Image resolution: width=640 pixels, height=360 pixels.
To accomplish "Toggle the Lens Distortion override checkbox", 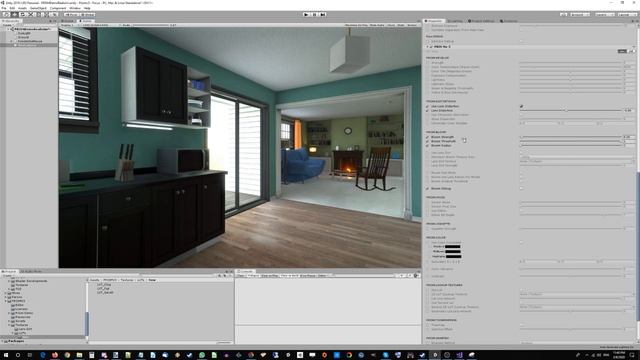I will pyautogui.click(x=427, y=111).
